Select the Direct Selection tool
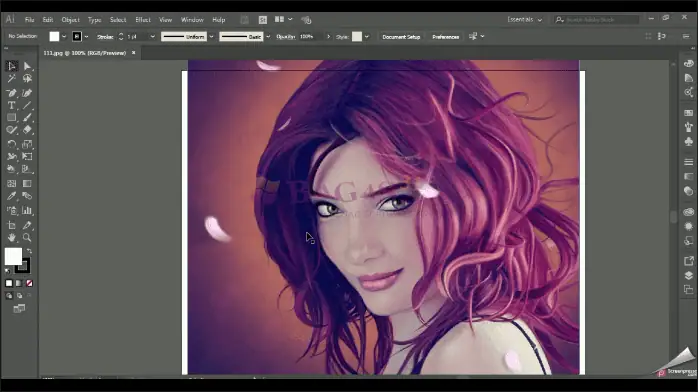The image size is (698, 392). [27, 66]
